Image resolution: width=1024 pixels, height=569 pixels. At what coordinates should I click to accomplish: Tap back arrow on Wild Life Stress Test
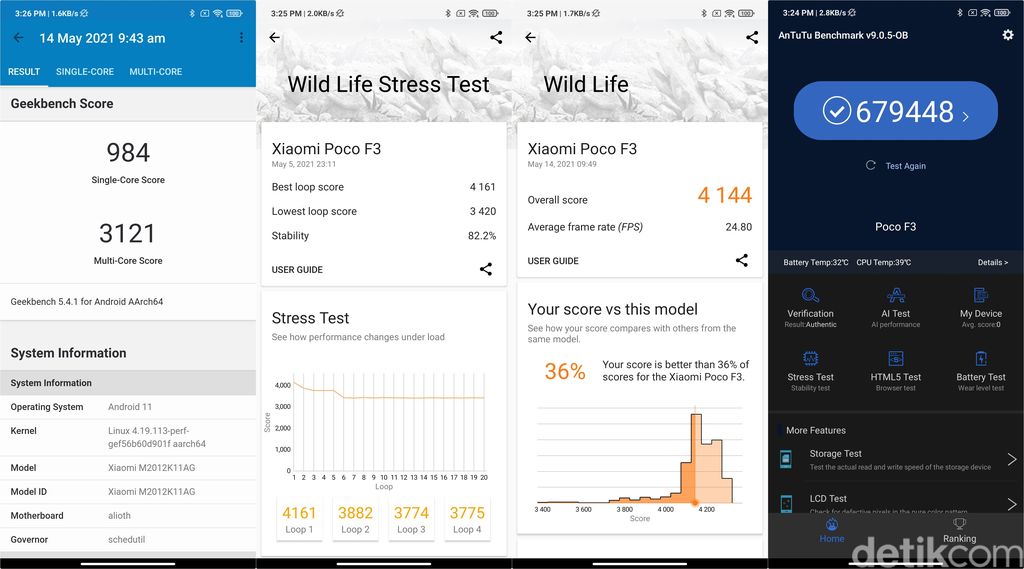(274, 38)
